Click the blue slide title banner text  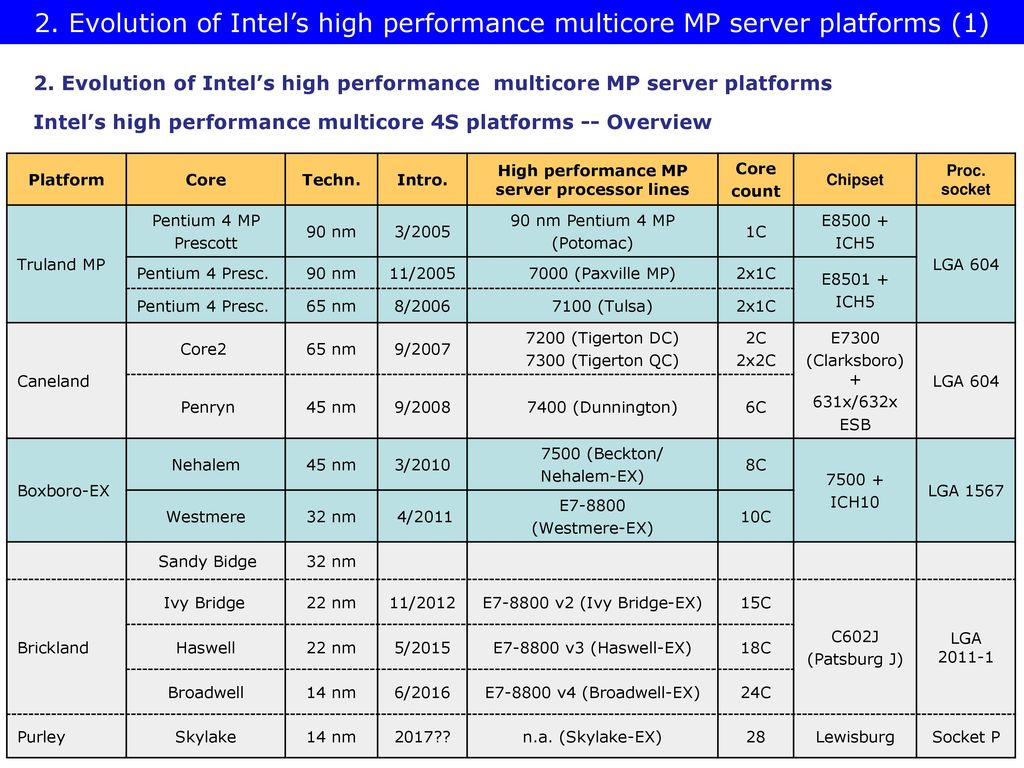[x=511, y=24]
